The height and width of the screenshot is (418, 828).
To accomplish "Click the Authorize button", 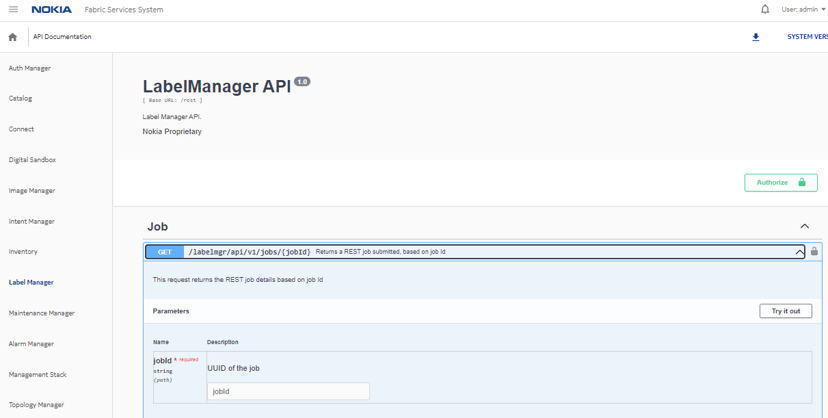I will tap(781, 183).
